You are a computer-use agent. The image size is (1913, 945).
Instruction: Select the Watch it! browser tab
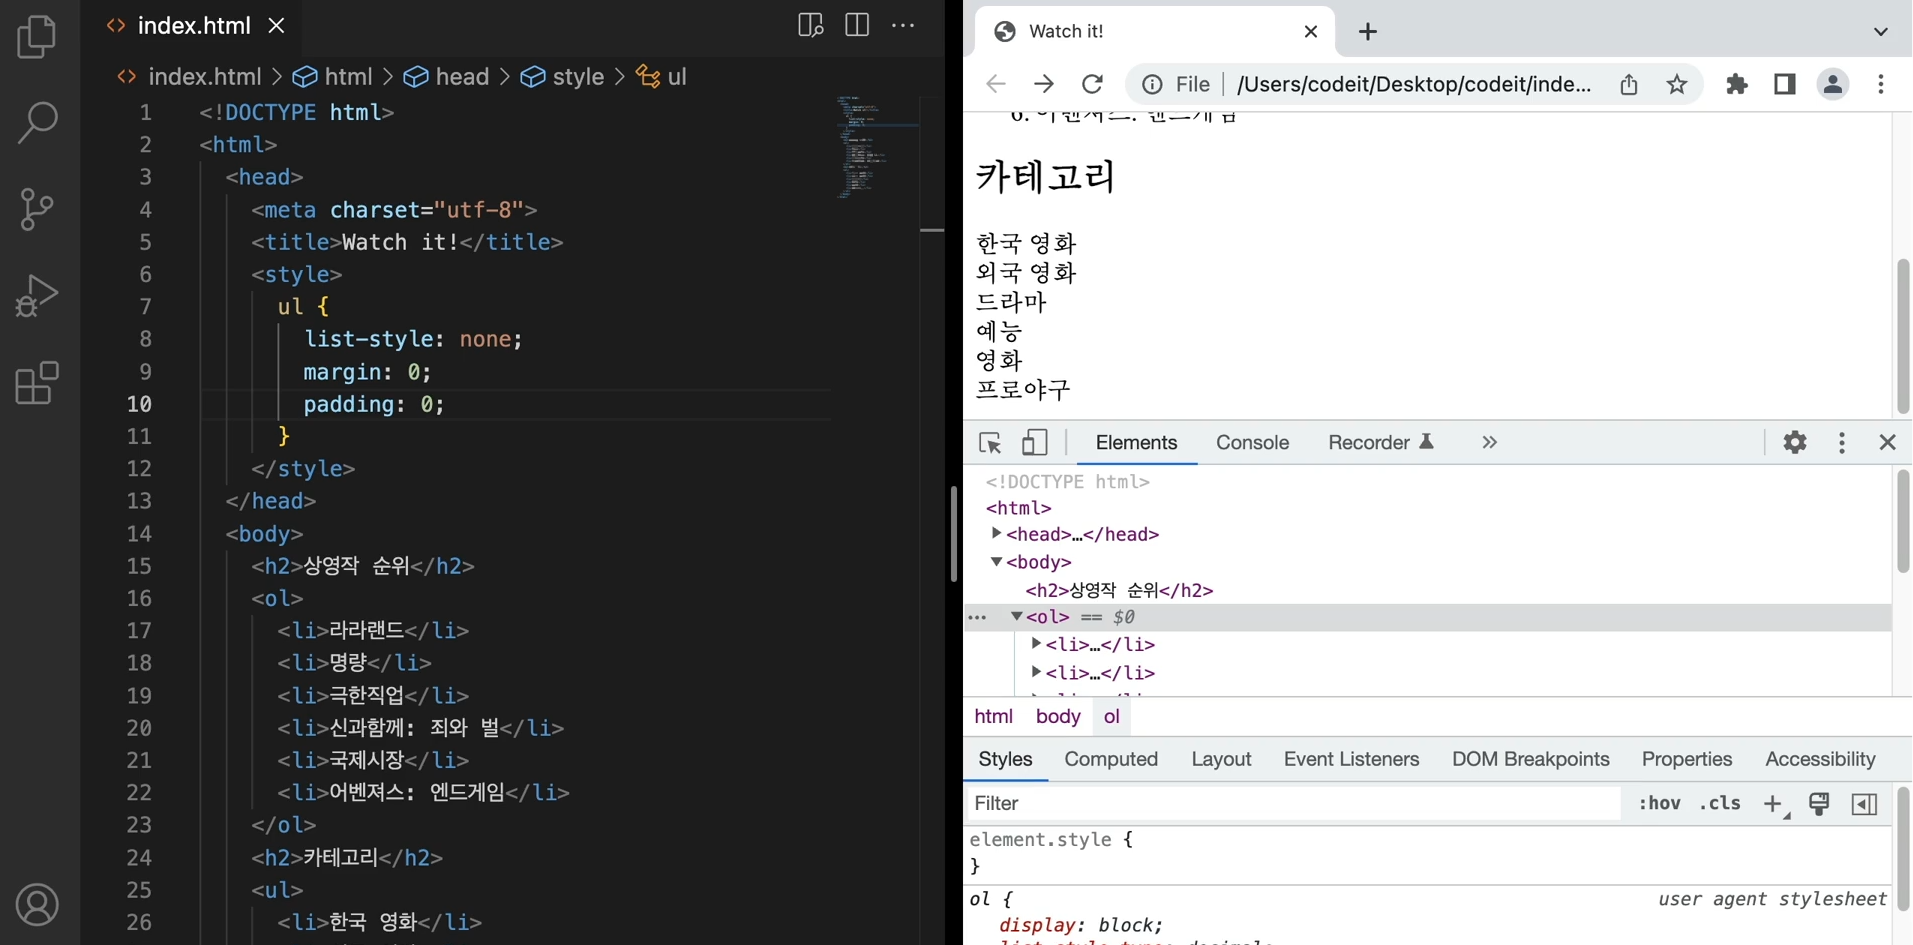[1154, 31]
